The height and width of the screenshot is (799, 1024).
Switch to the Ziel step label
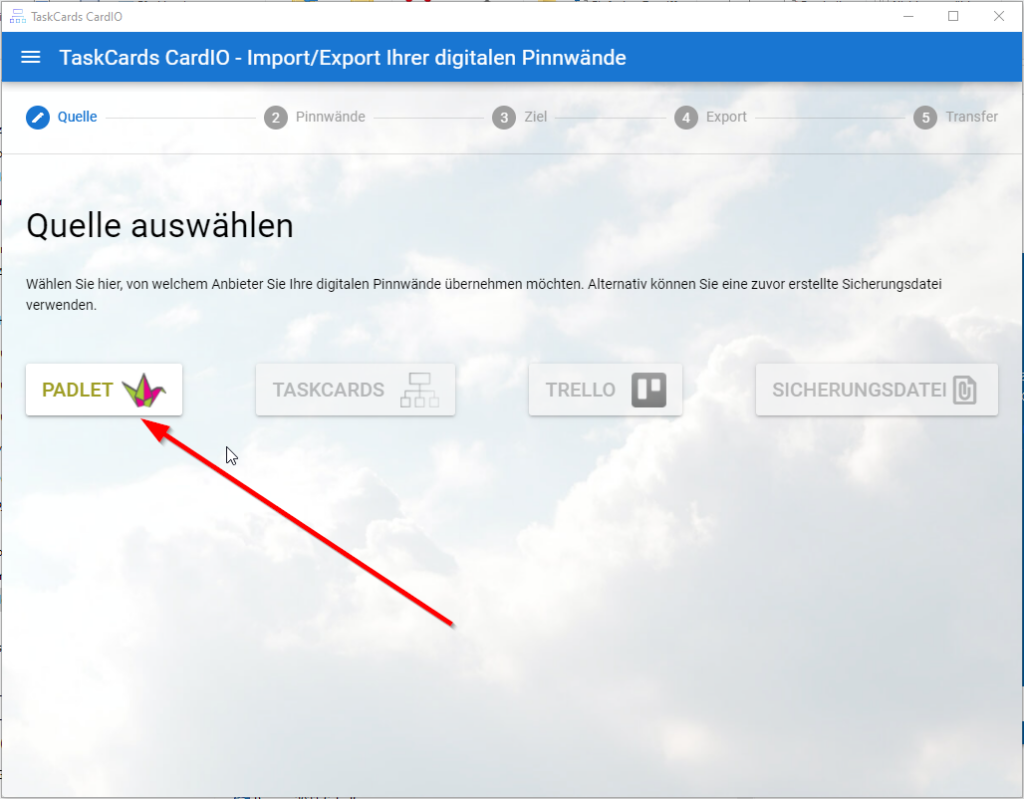coord(535,117)
